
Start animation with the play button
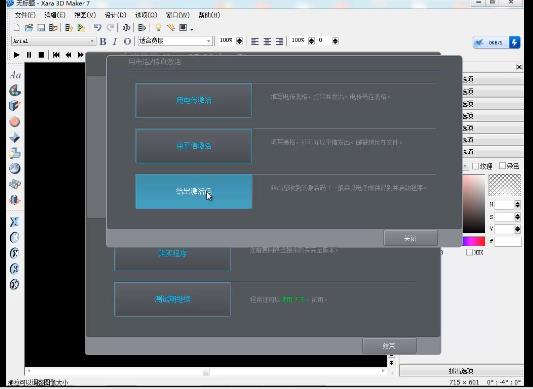[x=16, y=55]
